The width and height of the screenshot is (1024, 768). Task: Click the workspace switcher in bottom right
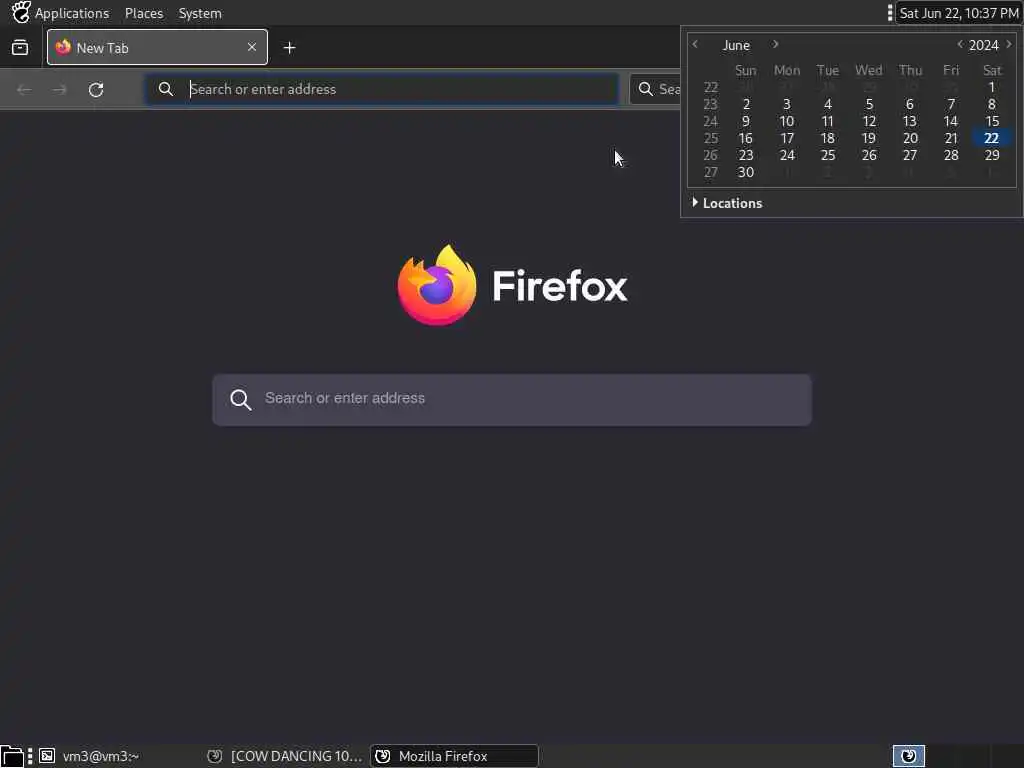click(x=909, y=756)
